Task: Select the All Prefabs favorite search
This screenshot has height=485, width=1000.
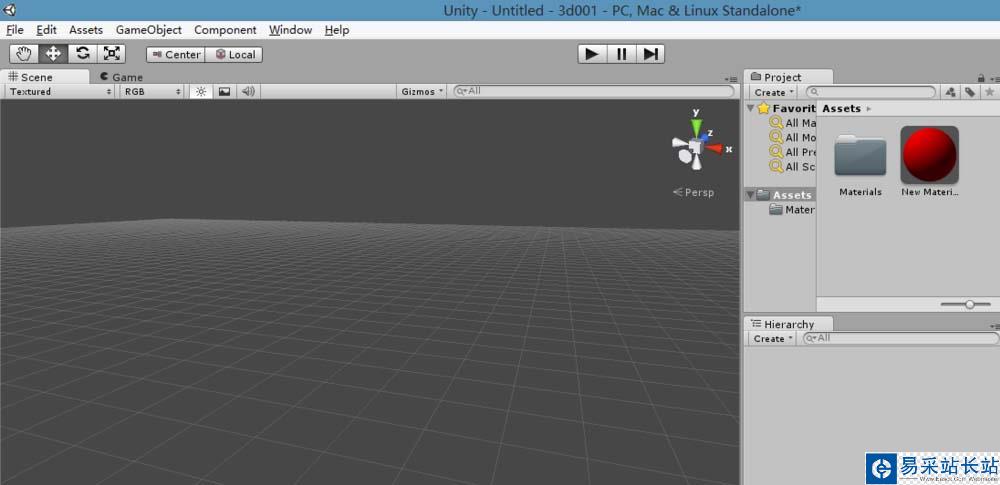Action: (793, 152)
